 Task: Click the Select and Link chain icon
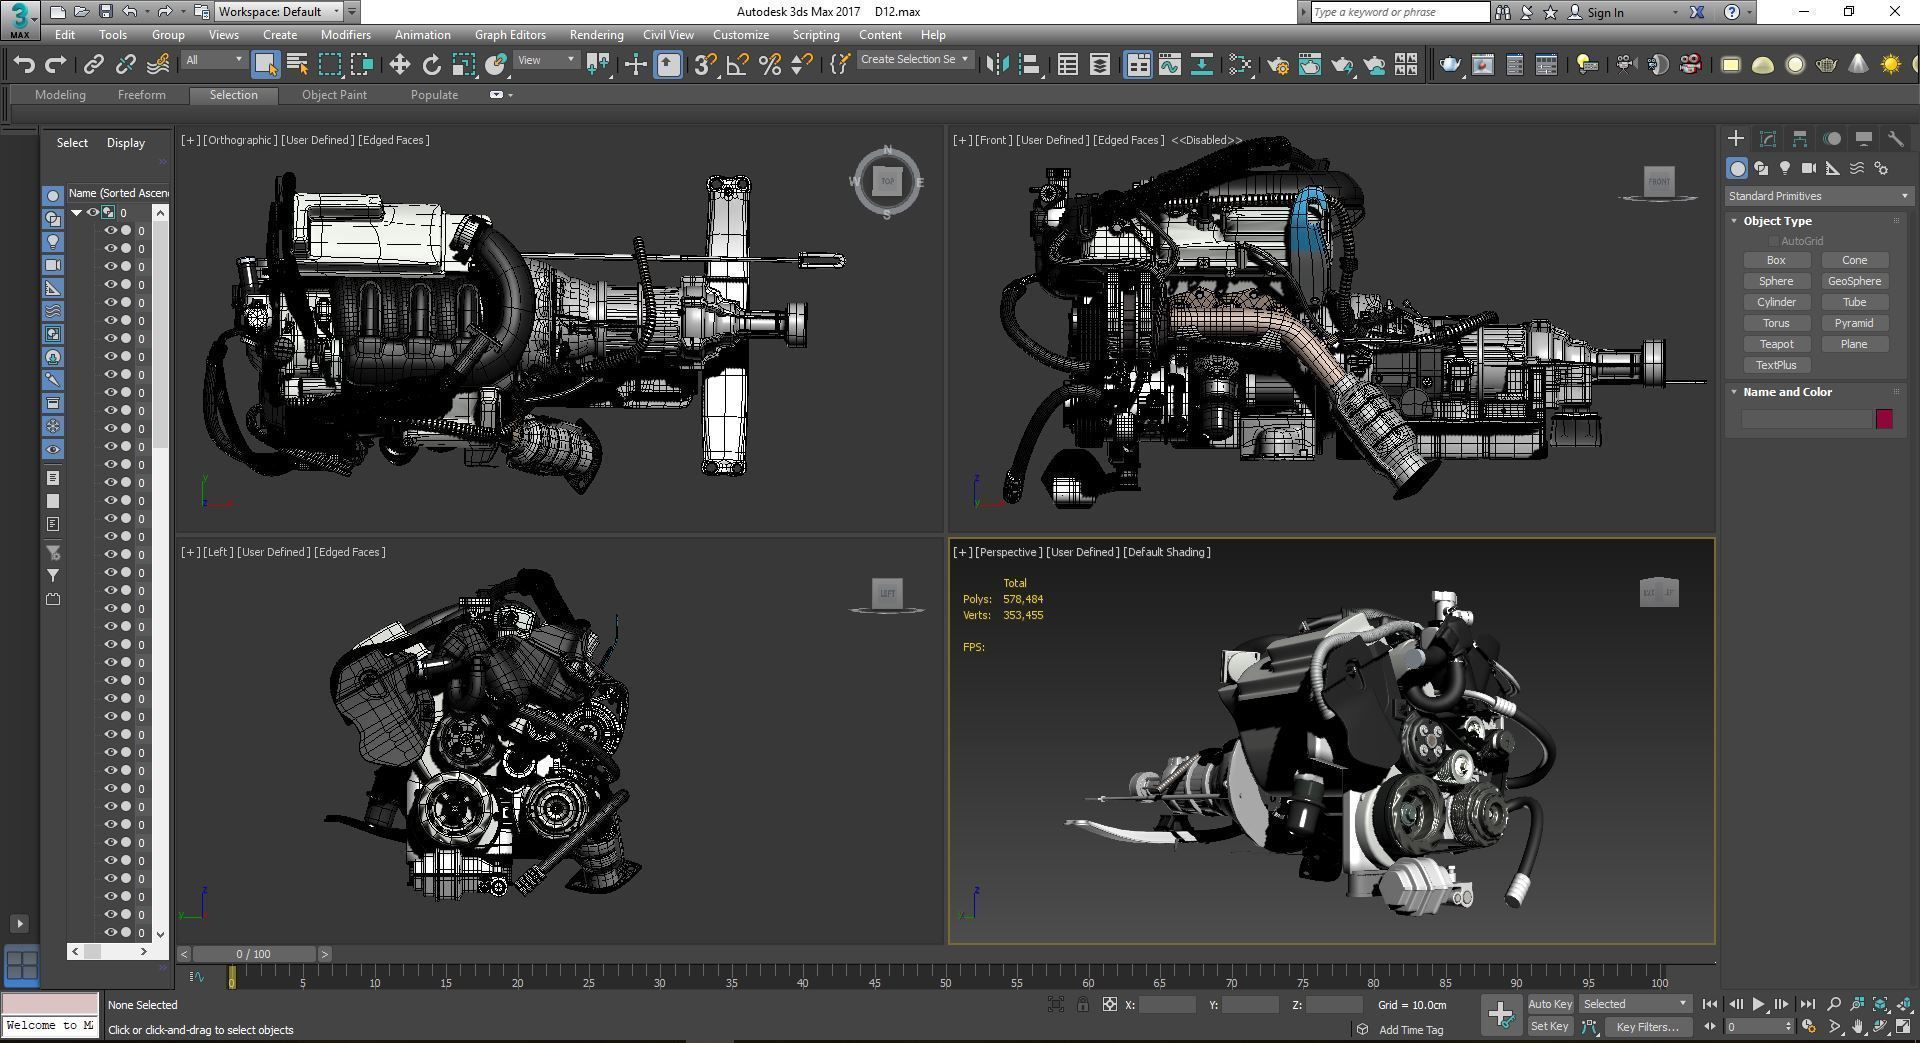(x=93, y=65)
